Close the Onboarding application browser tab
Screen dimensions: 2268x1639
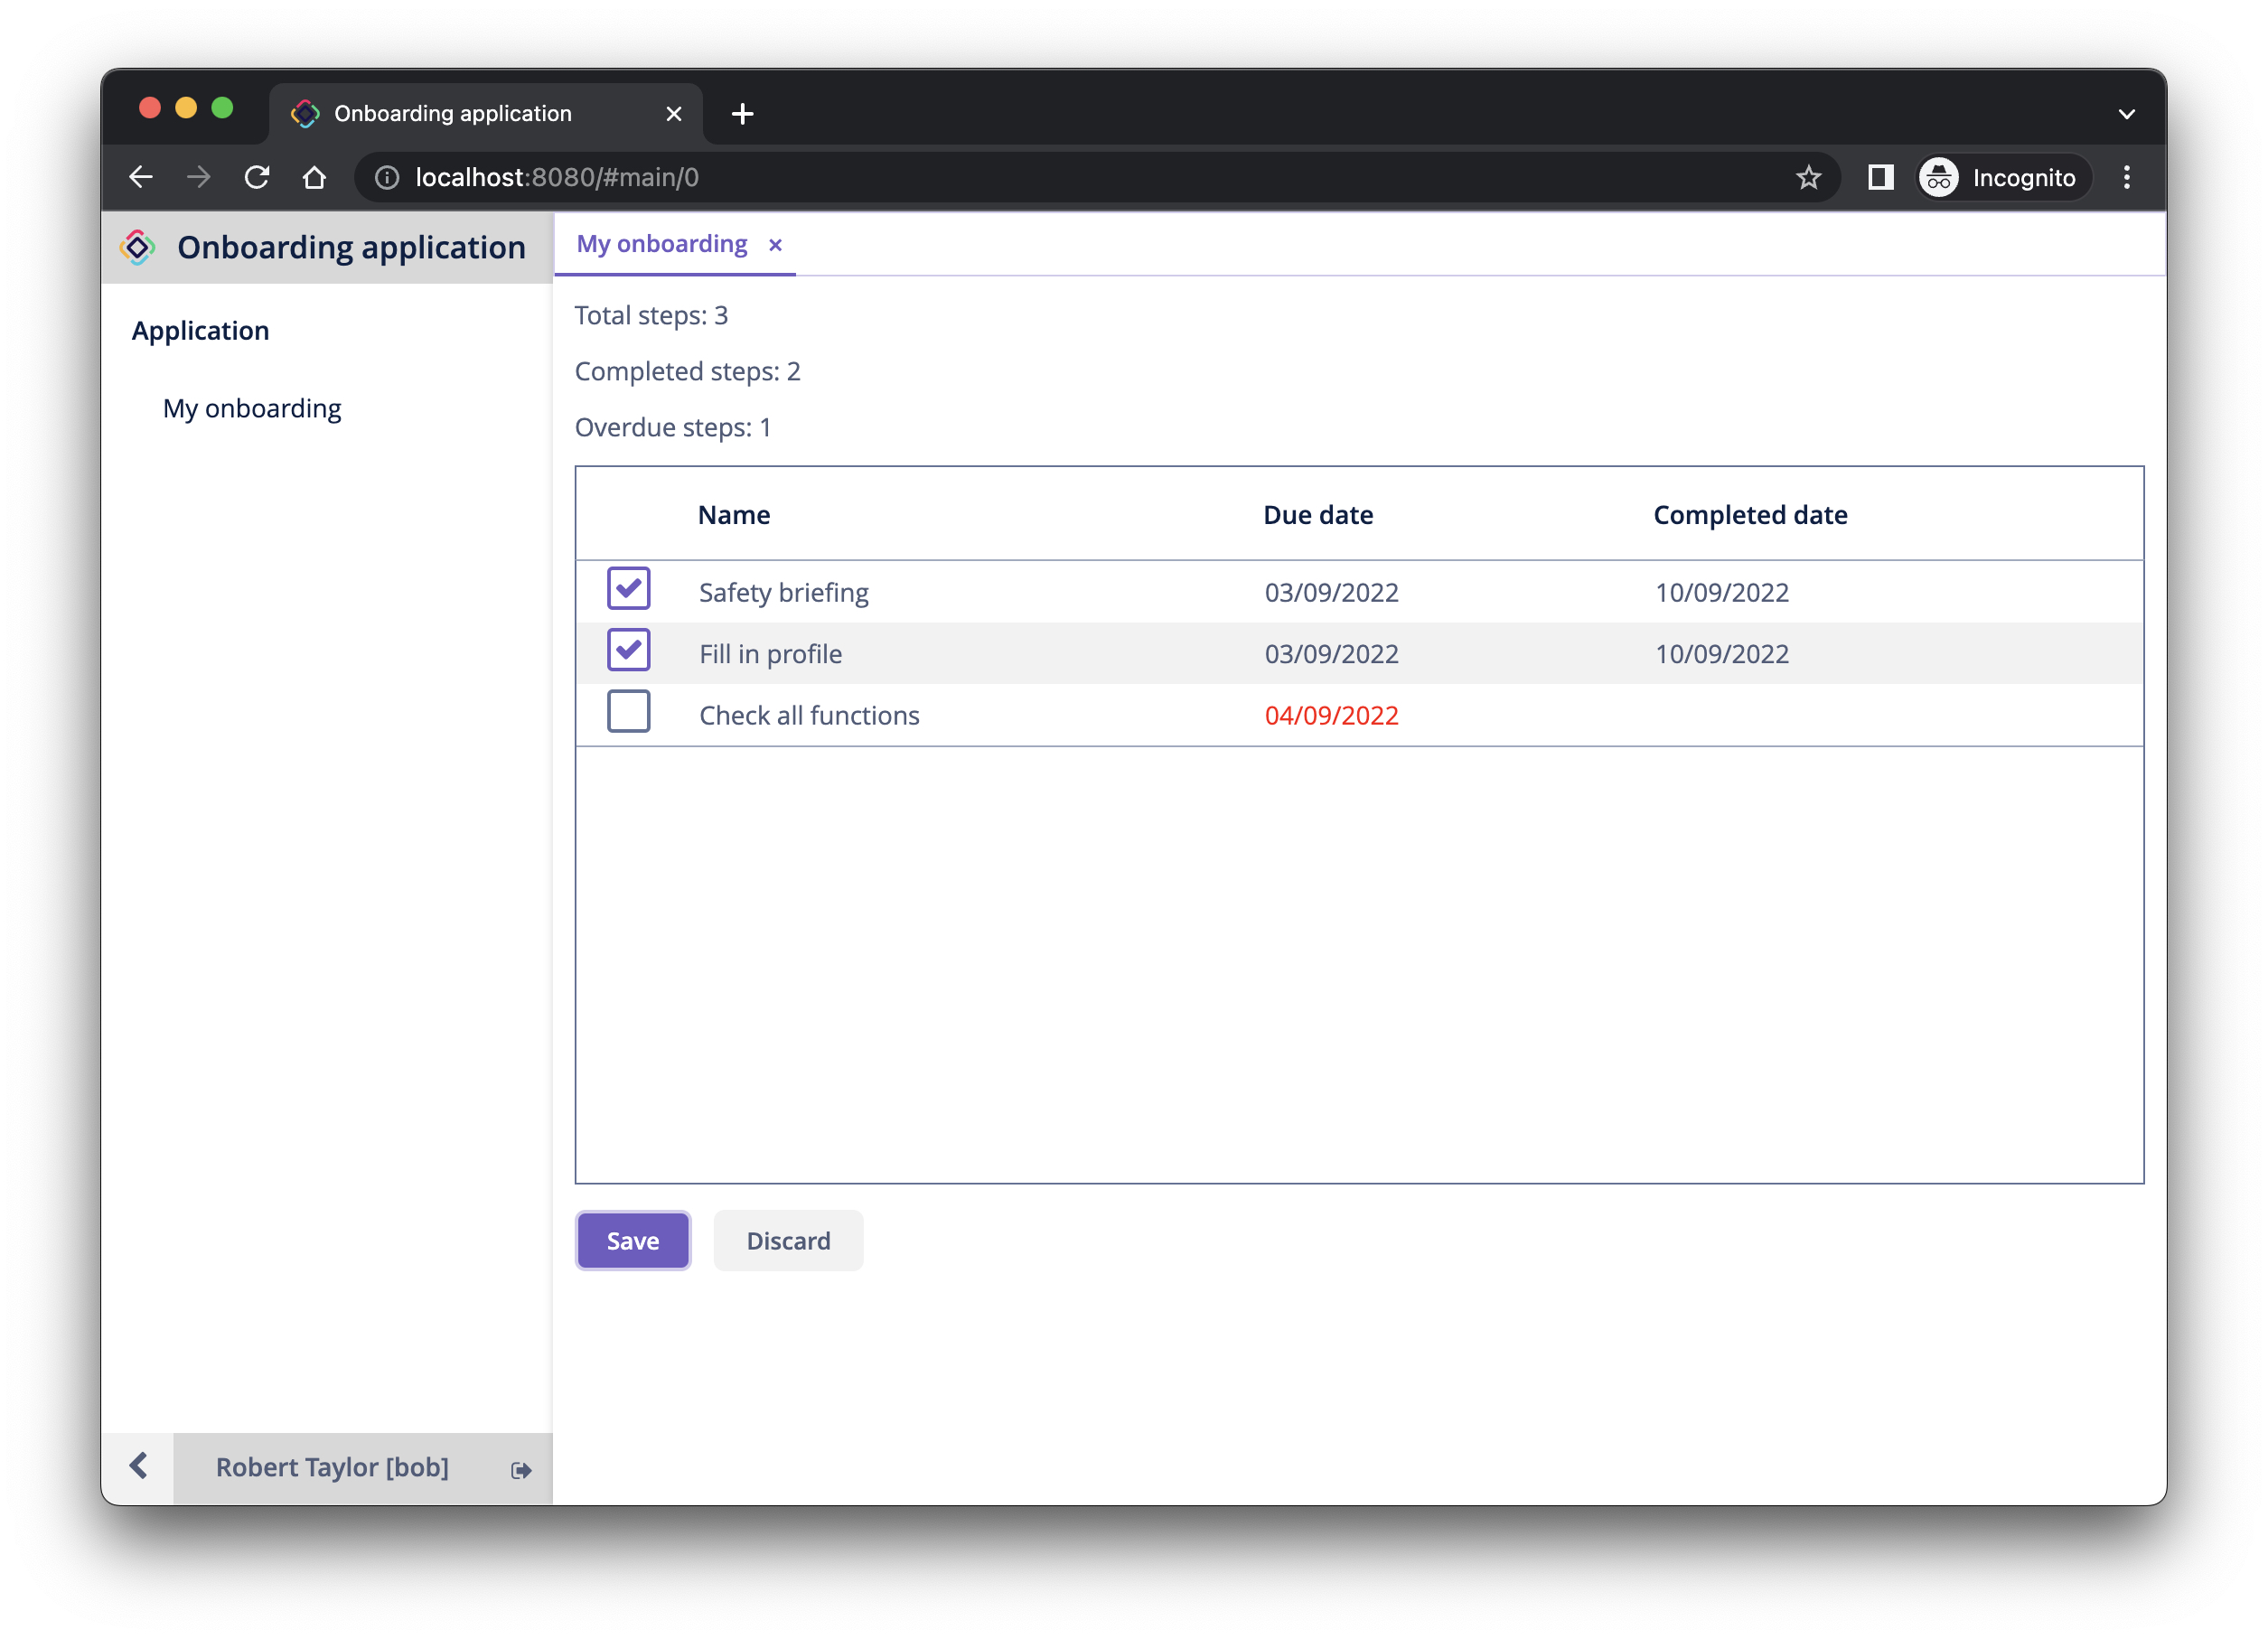[674, 114]
